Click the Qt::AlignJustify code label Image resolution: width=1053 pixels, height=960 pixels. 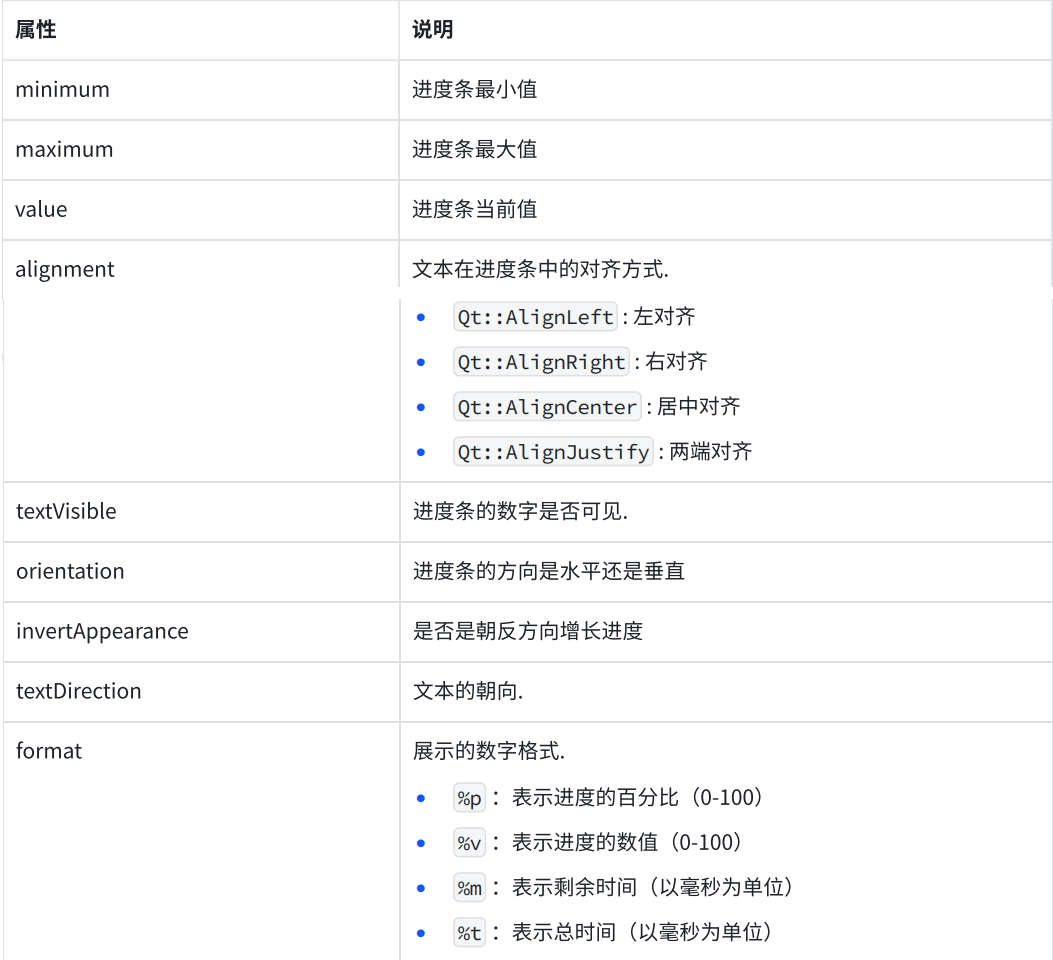coord(553,452)
